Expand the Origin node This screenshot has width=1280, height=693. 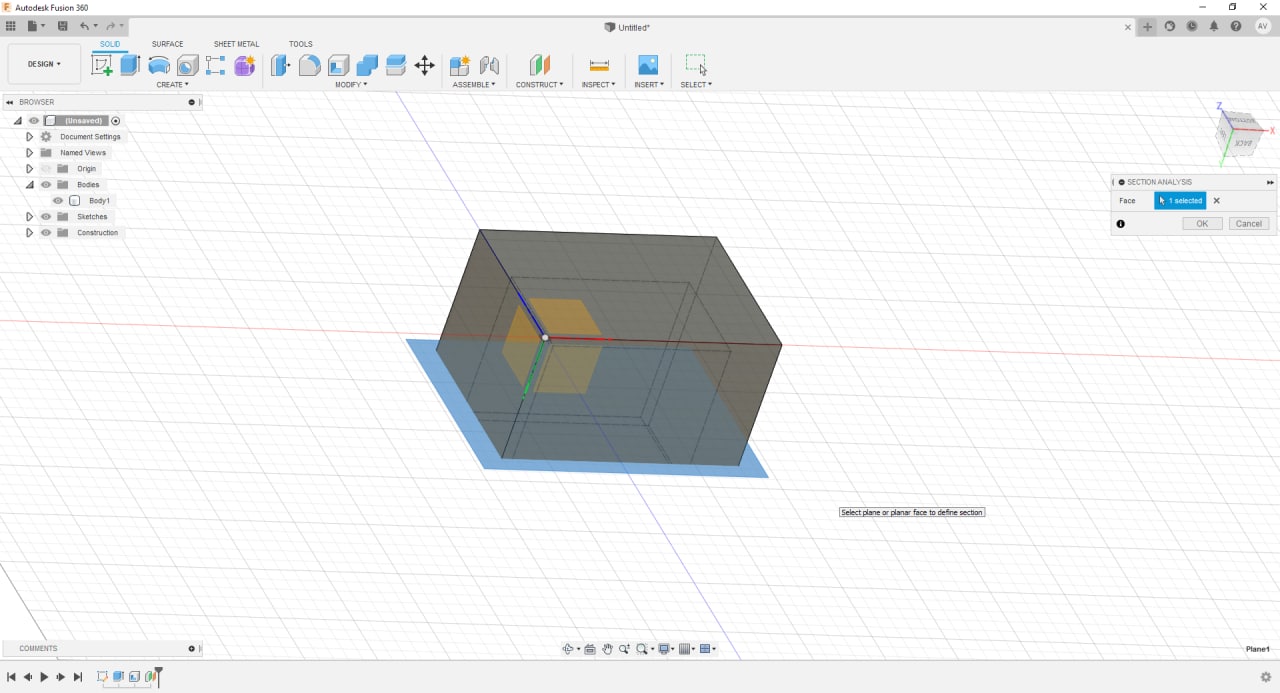pyautogui.click(x=29, y=169)
